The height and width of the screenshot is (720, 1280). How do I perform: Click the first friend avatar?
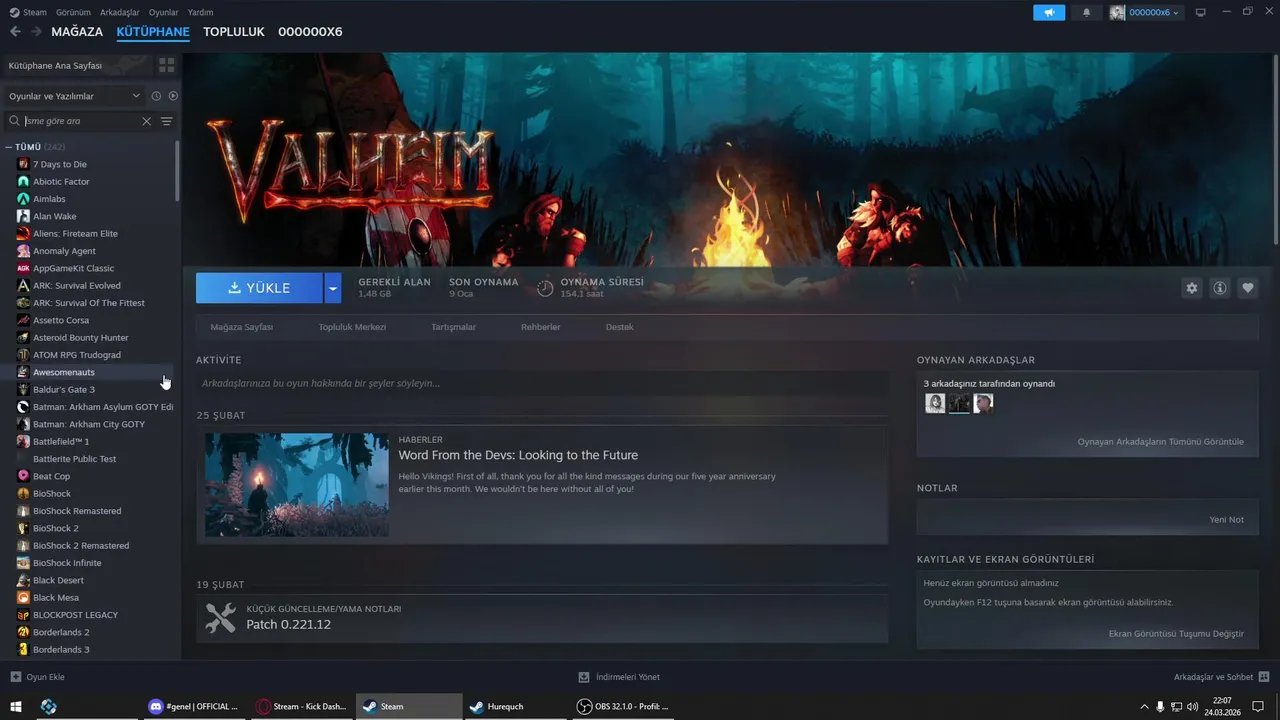pos(935,403)
